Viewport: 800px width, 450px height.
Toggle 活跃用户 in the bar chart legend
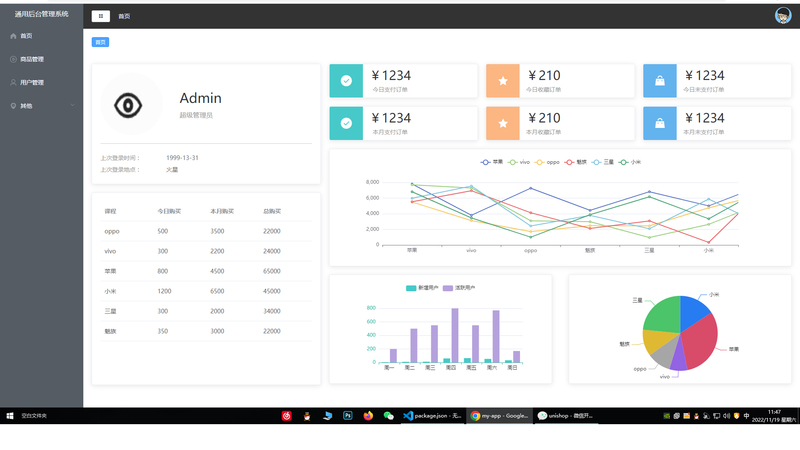[459, 288]
